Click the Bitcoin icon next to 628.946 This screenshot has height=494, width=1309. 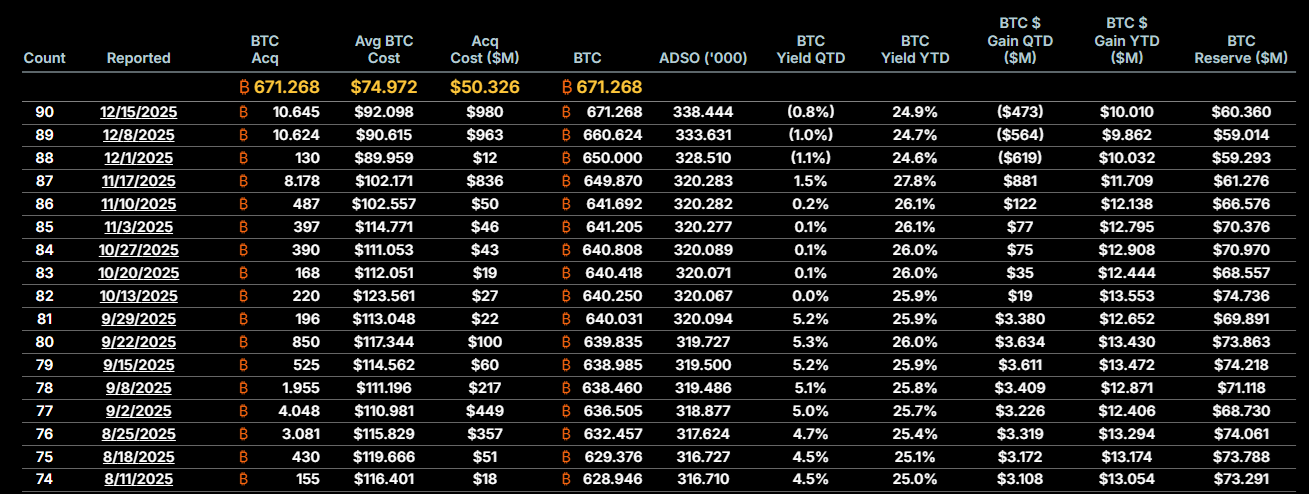click(566, 480)
